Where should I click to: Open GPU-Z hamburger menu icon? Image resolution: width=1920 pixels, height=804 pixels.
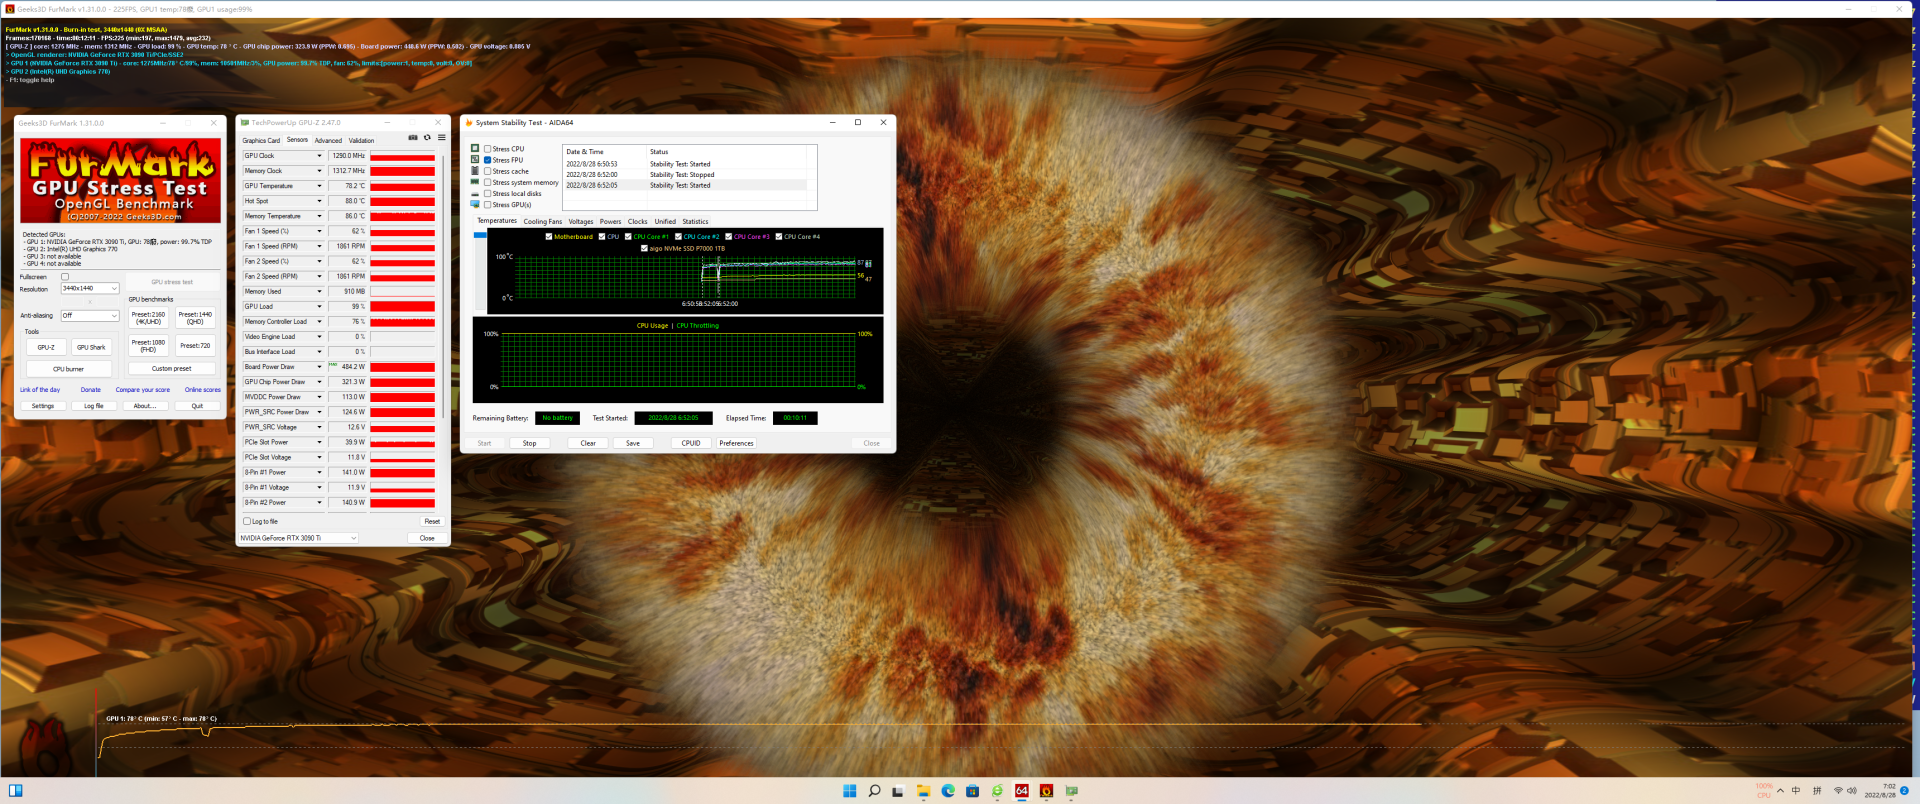(x=441, y=138)
